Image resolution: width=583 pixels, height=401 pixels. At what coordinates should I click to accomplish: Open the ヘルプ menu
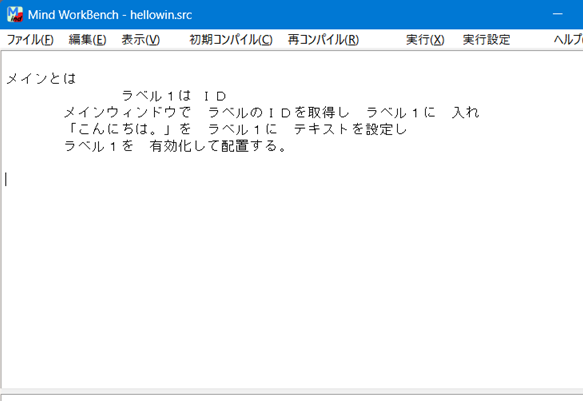point(568,39)
